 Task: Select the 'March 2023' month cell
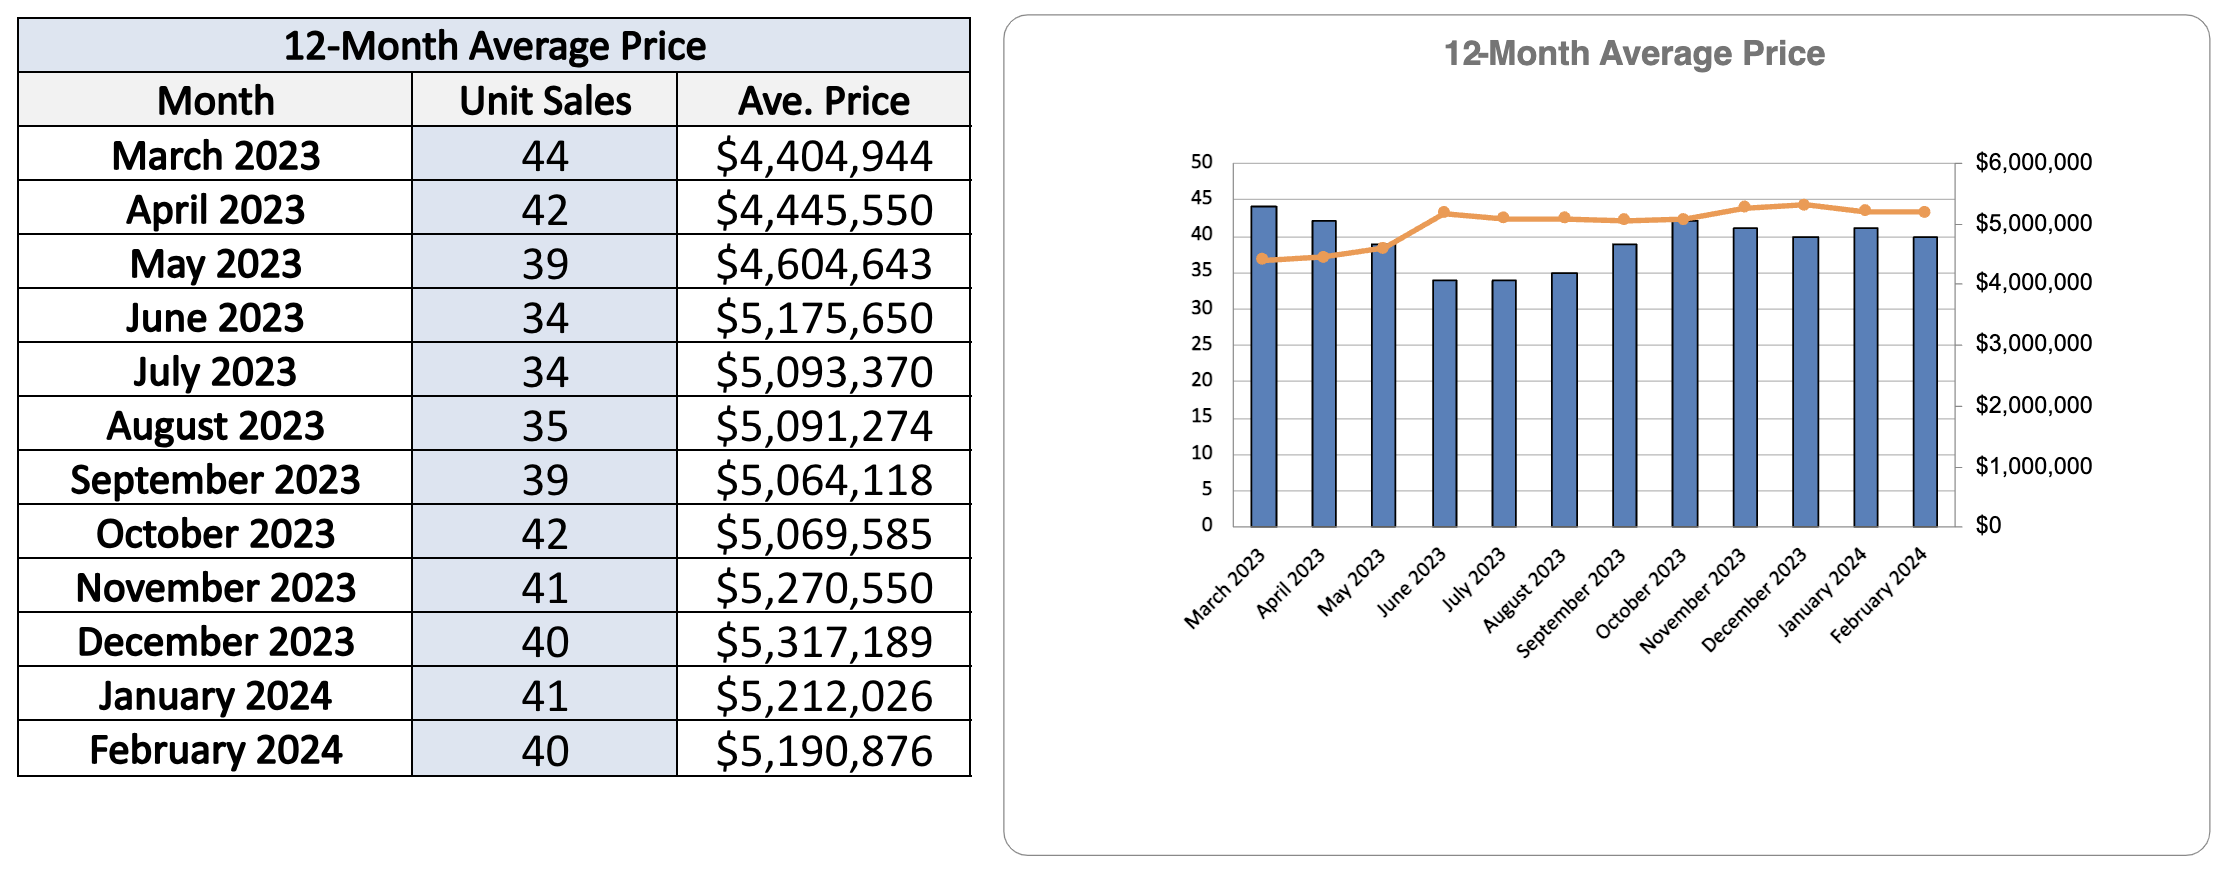tap(215, 154)
